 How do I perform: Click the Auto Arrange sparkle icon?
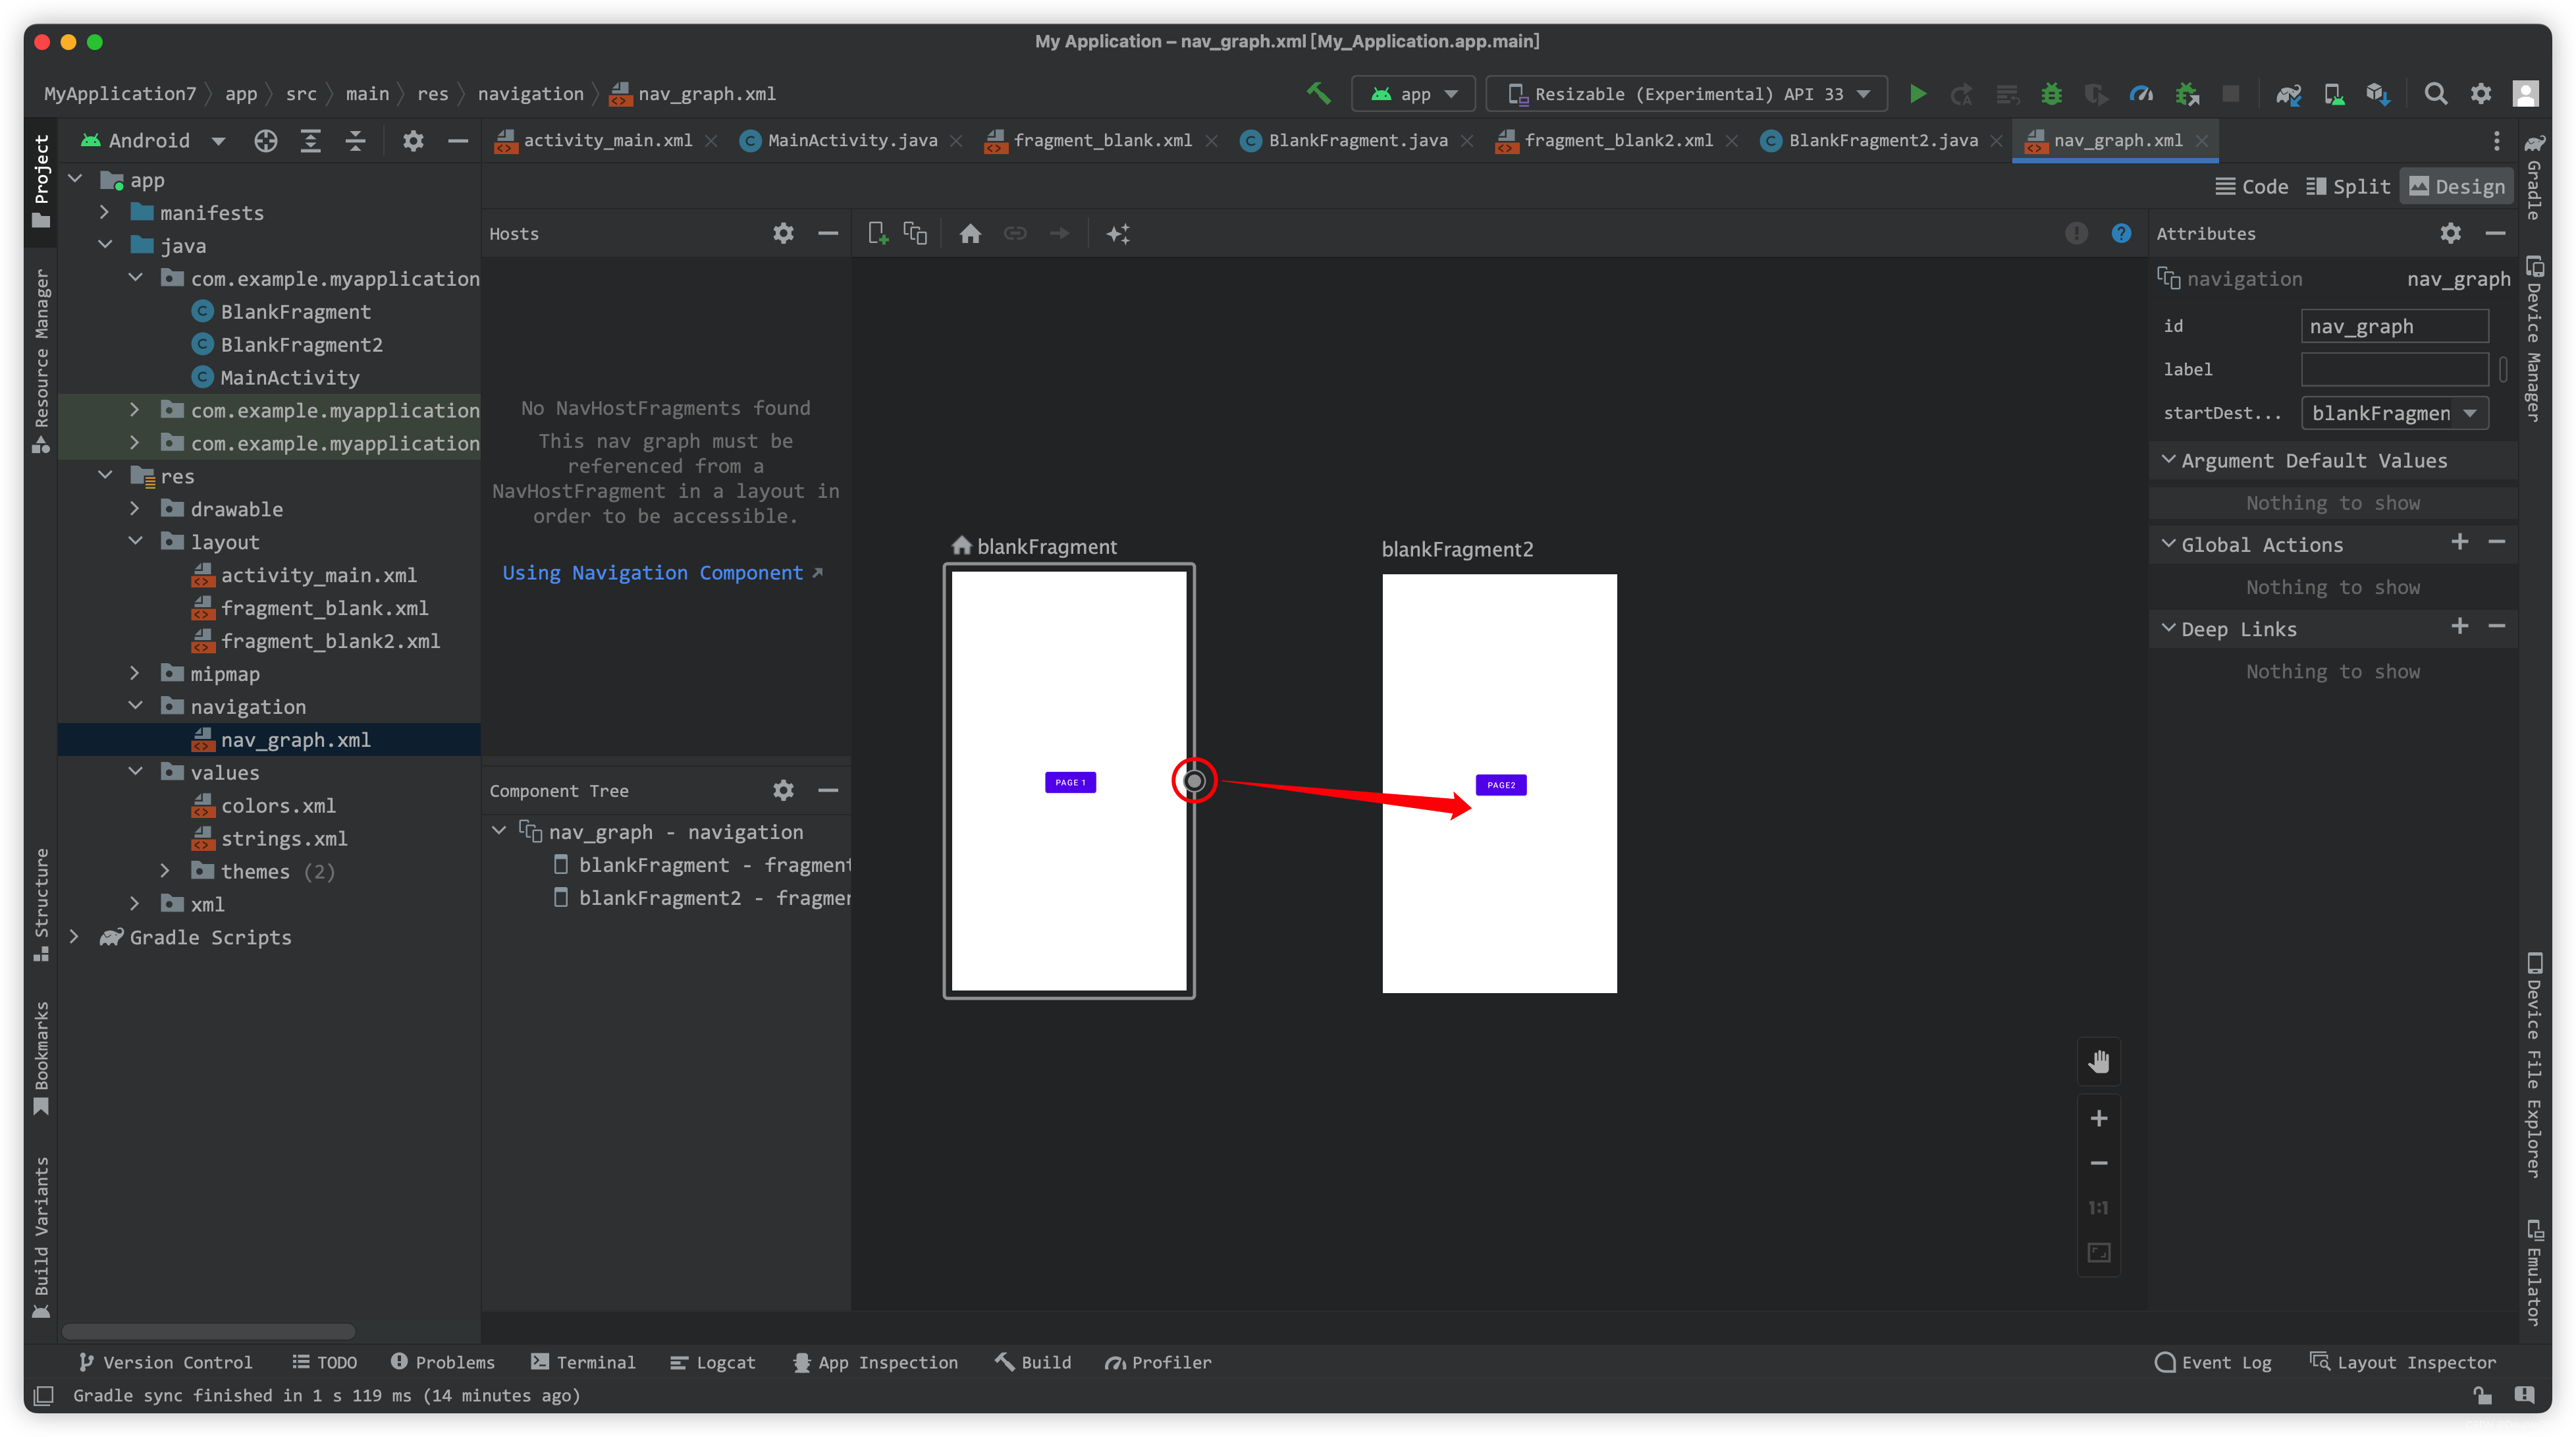1118,233
